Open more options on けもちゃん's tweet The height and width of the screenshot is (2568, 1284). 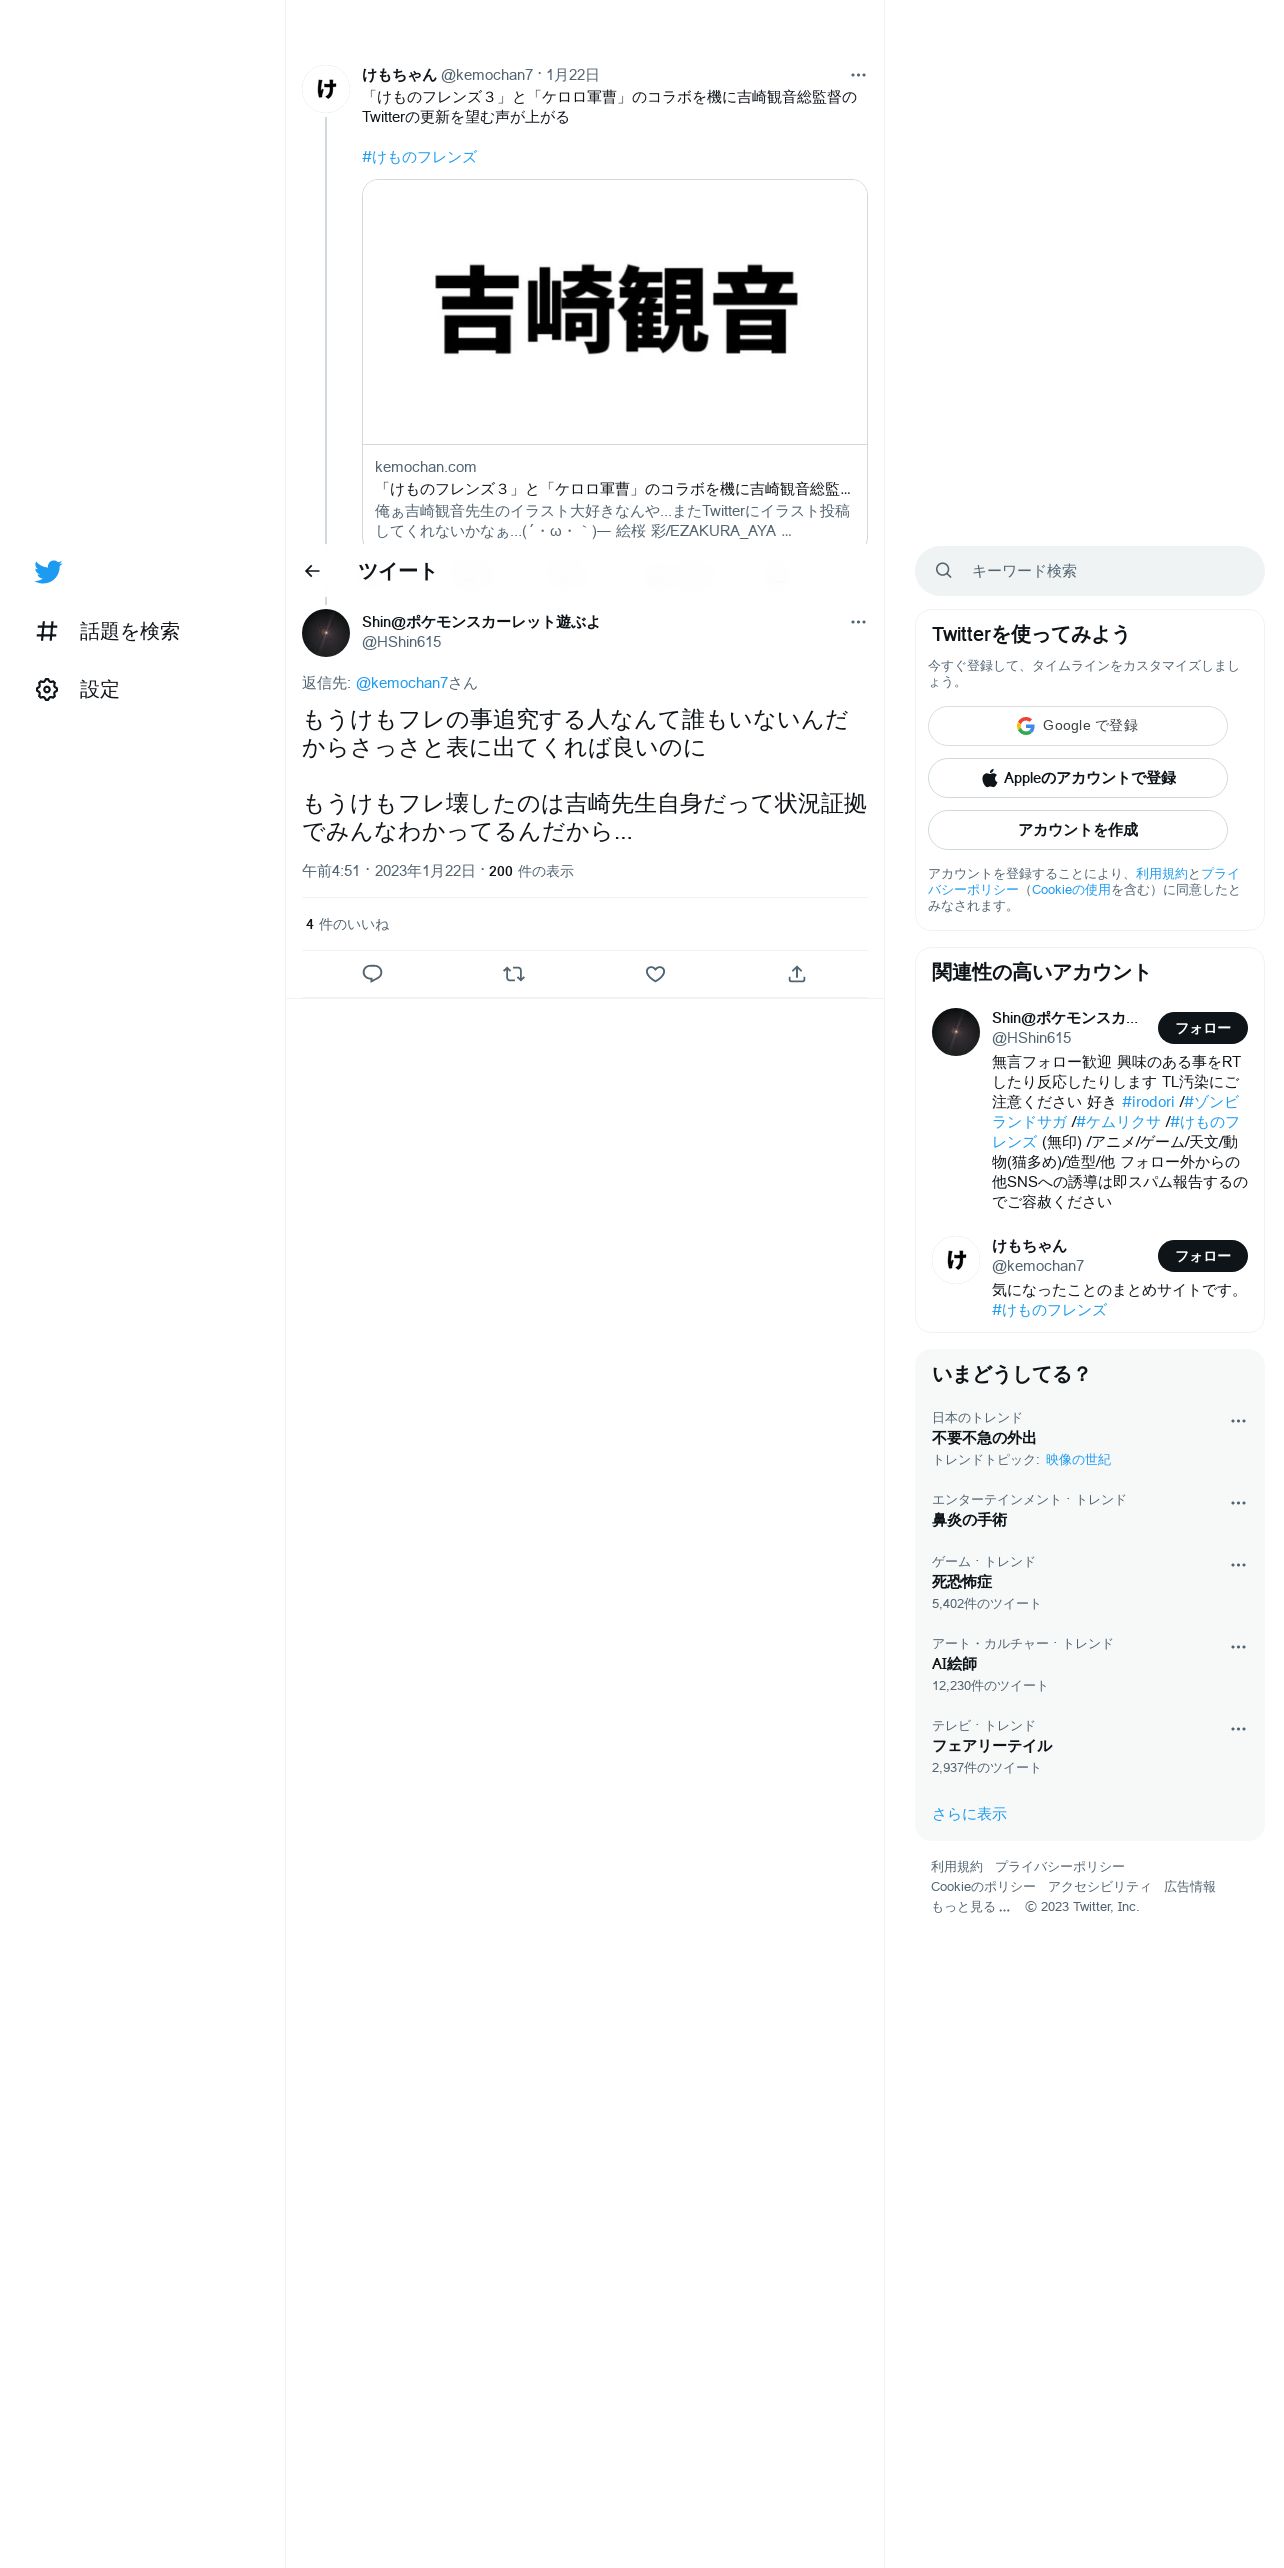pos(858,75)
